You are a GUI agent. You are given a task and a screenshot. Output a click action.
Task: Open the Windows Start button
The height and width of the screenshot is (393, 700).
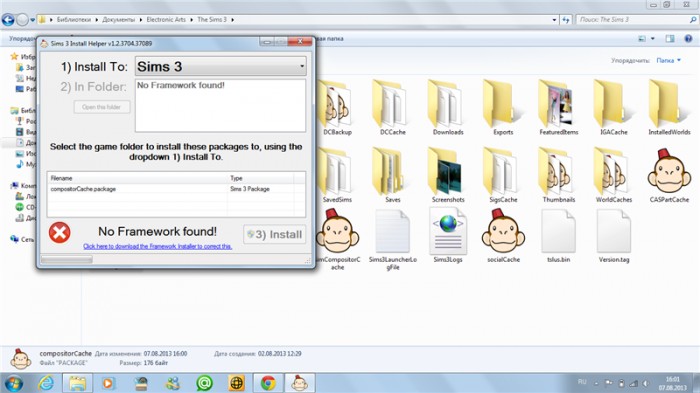13,383
